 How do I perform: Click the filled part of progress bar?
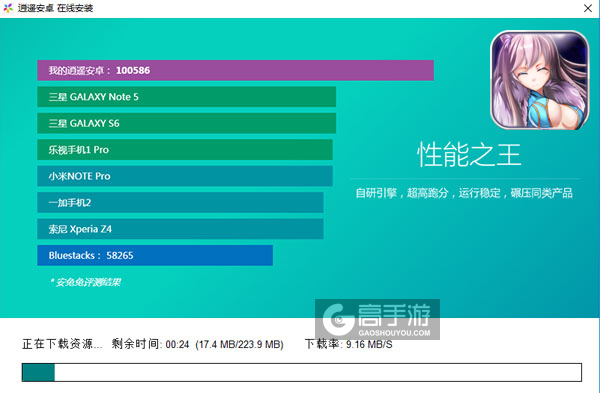coord(38,372)
